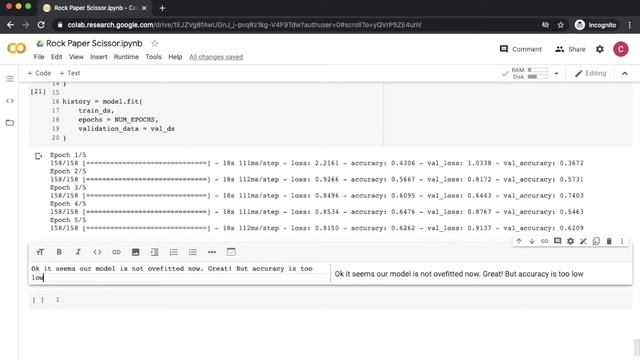Move cell up with arrow icon
Image resolution: width=640 pixels, height=360 pixels.
pyautogui.click(x=519, y=241)
